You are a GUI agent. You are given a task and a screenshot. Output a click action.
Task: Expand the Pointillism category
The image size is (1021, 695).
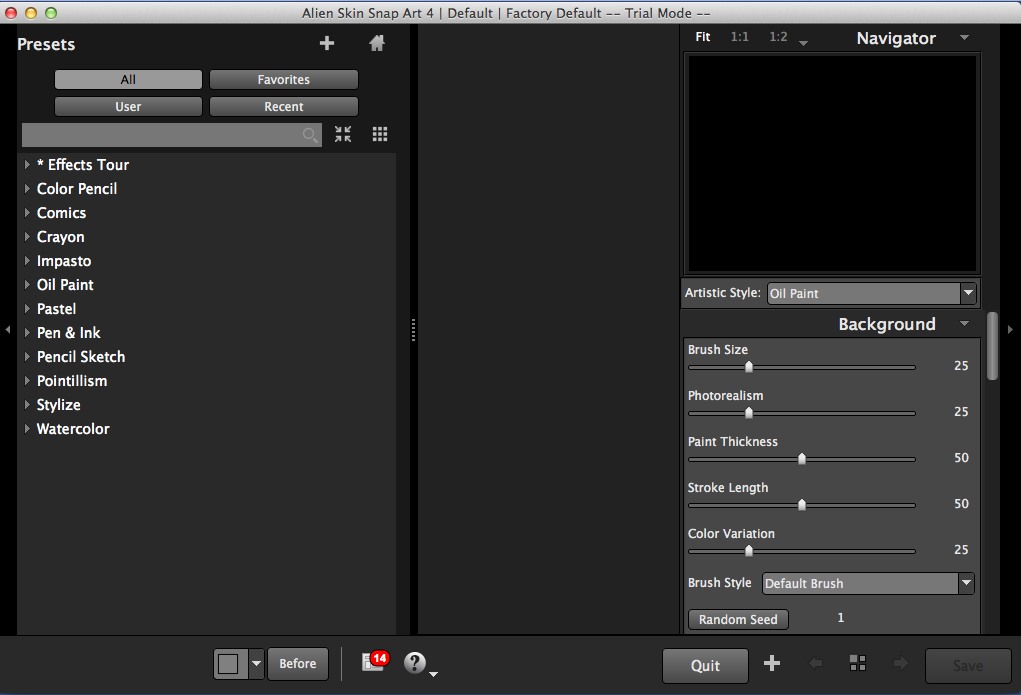(27, 380)
